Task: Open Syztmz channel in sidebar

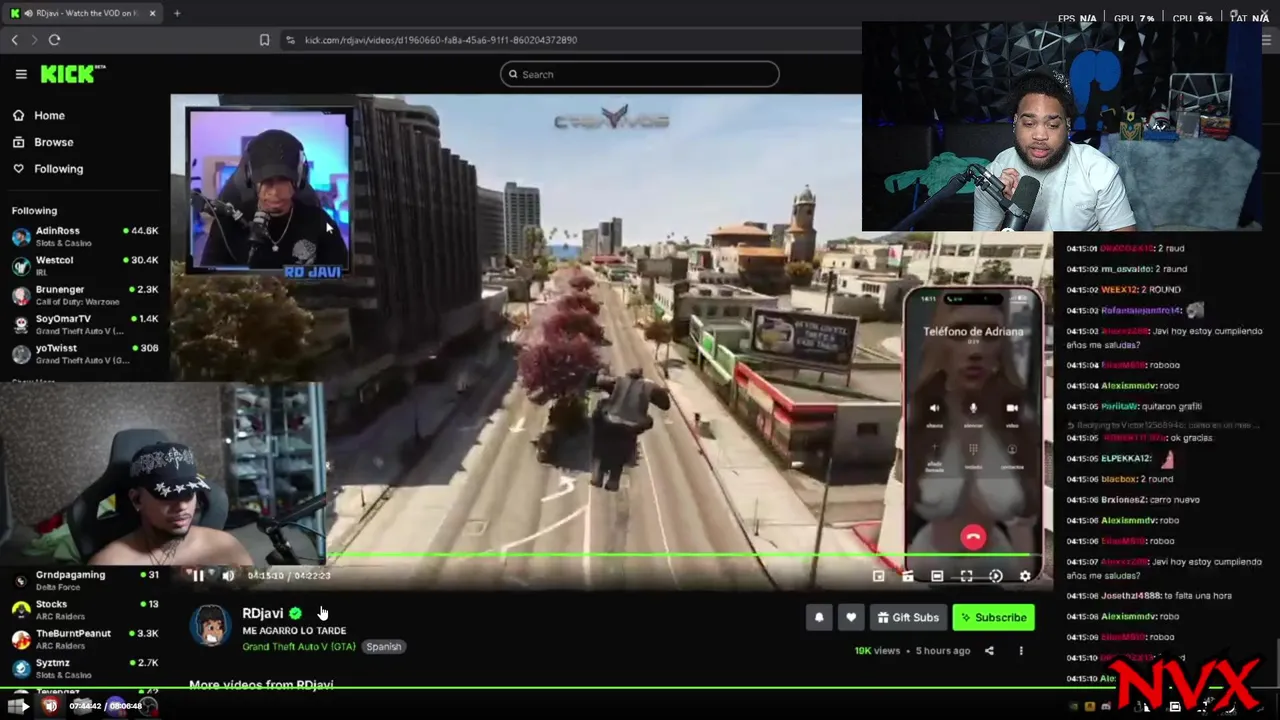Action: [85, 668]
